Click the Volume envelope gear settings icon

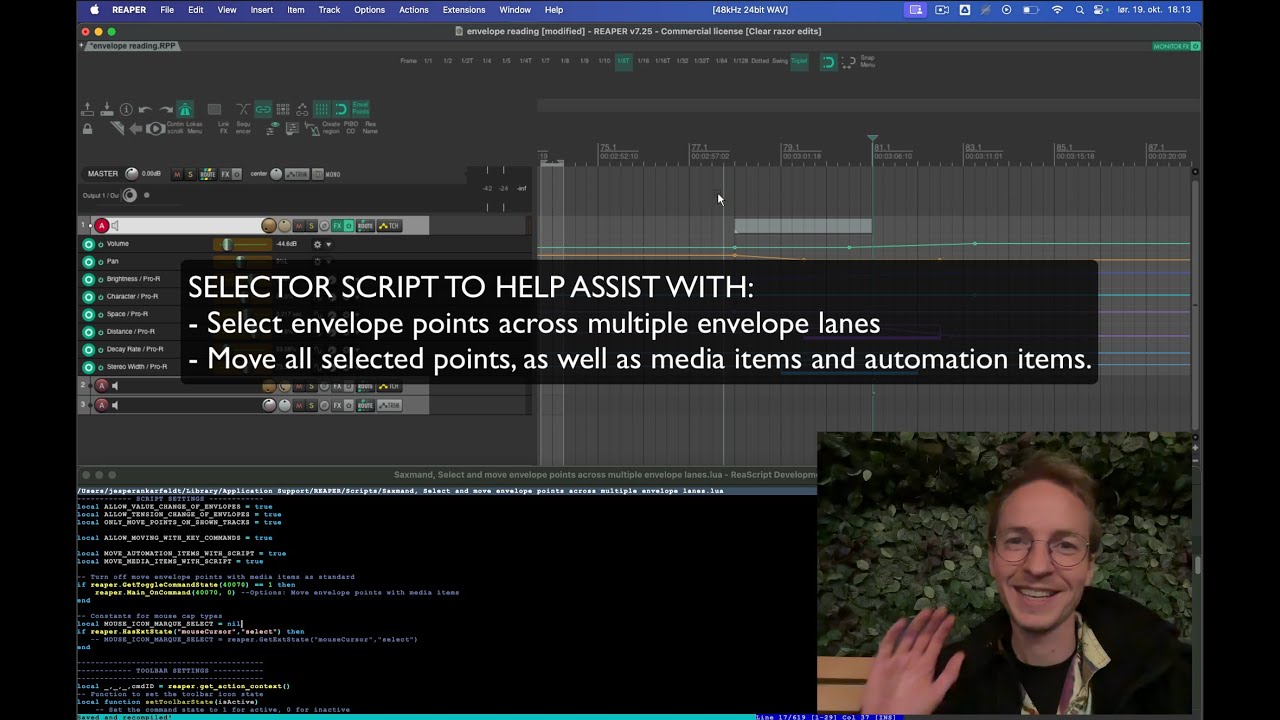[318, 244]
